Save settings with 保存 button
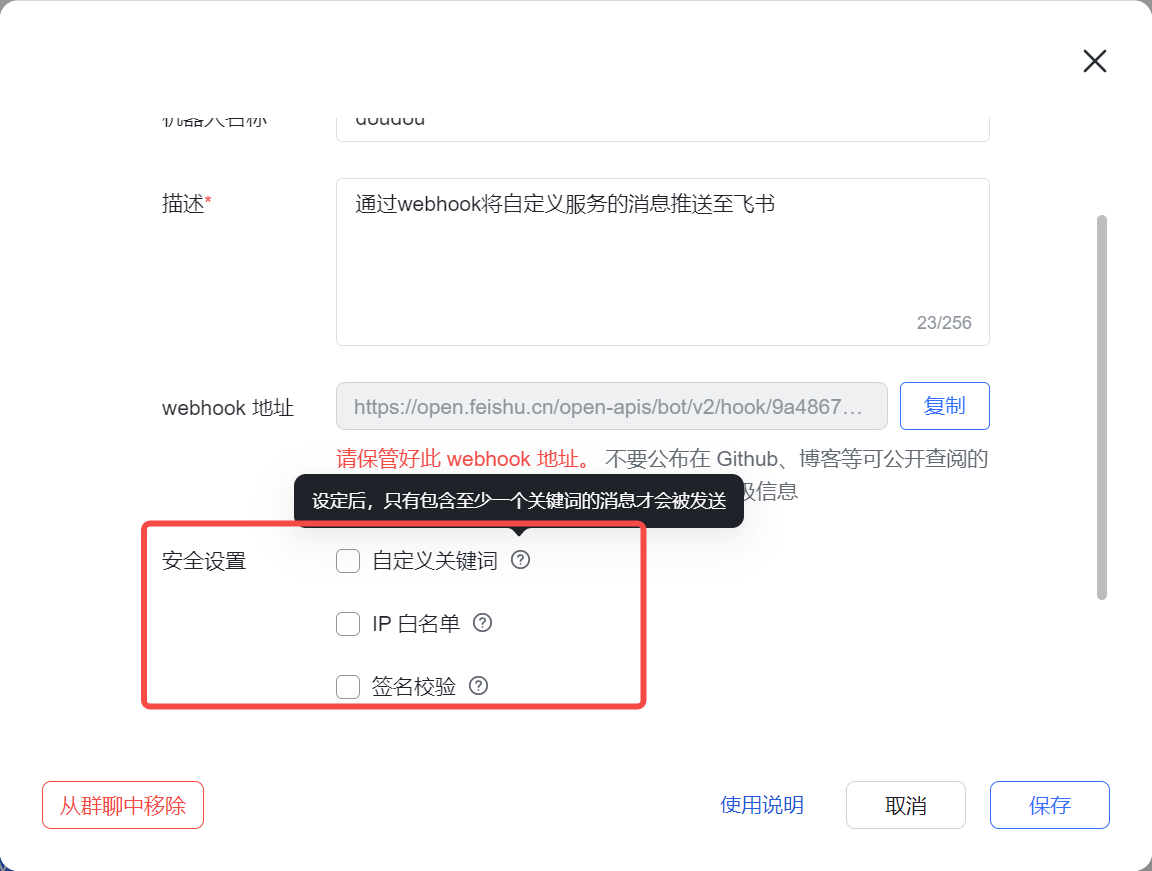 point(1050,805)
